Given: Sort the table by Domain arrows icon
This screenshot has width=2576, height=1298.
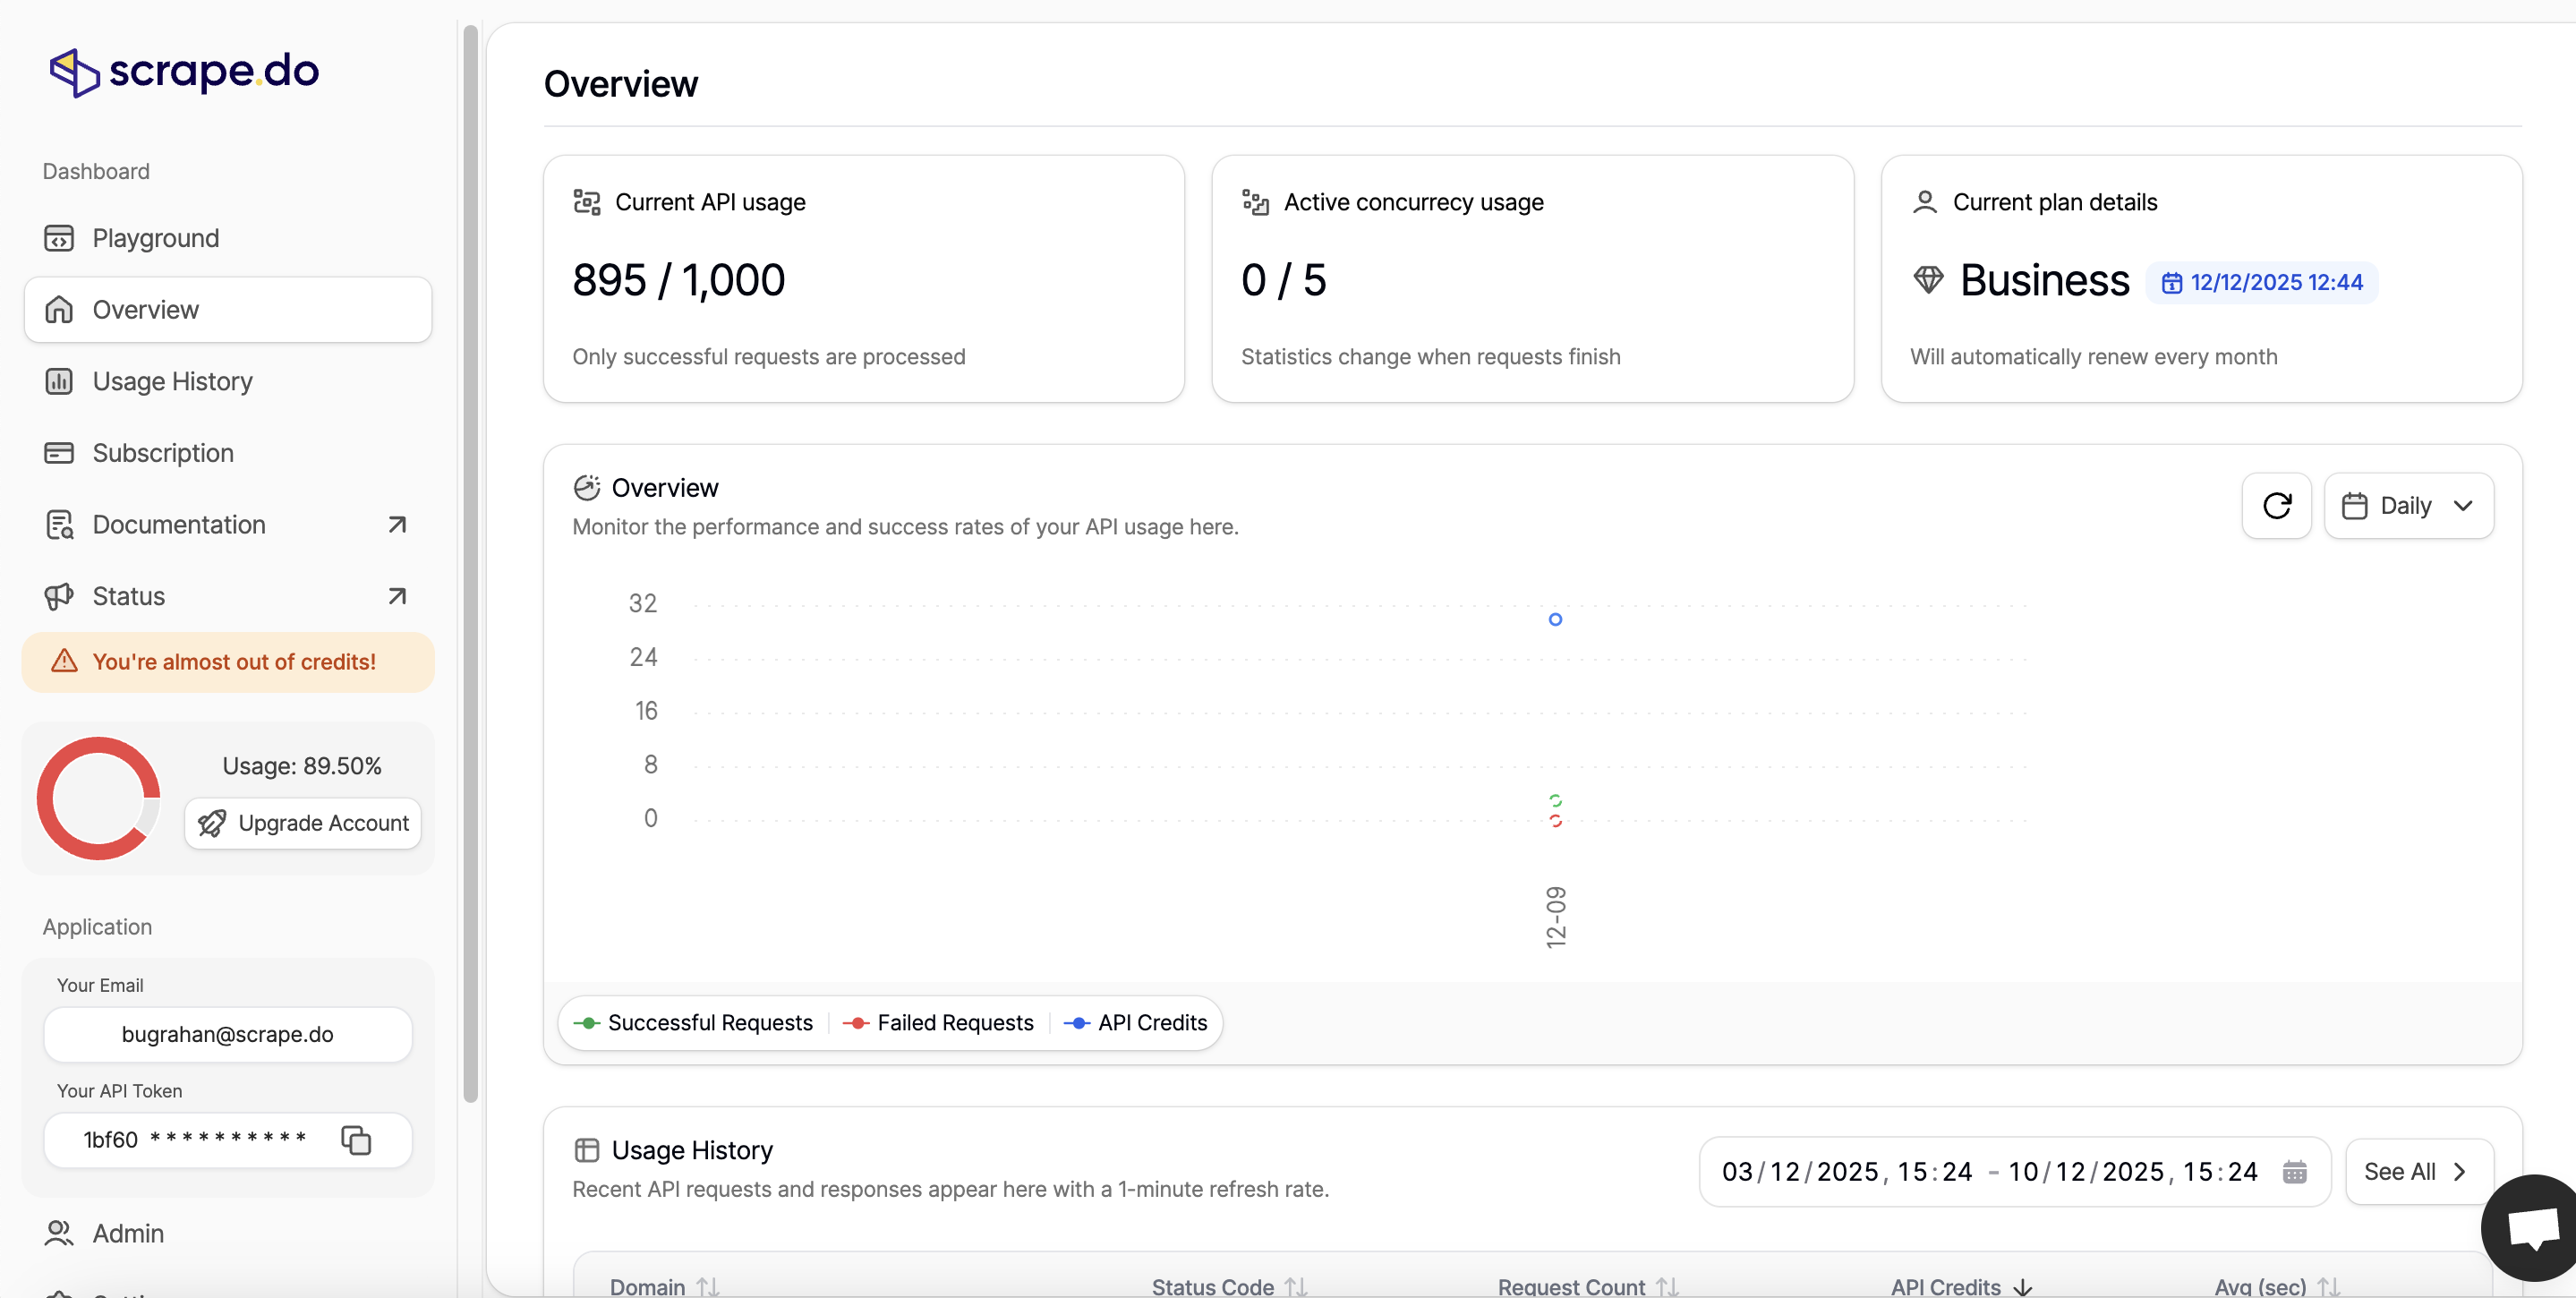Looking at the screenshot, I should click(x=708, y=1286).
